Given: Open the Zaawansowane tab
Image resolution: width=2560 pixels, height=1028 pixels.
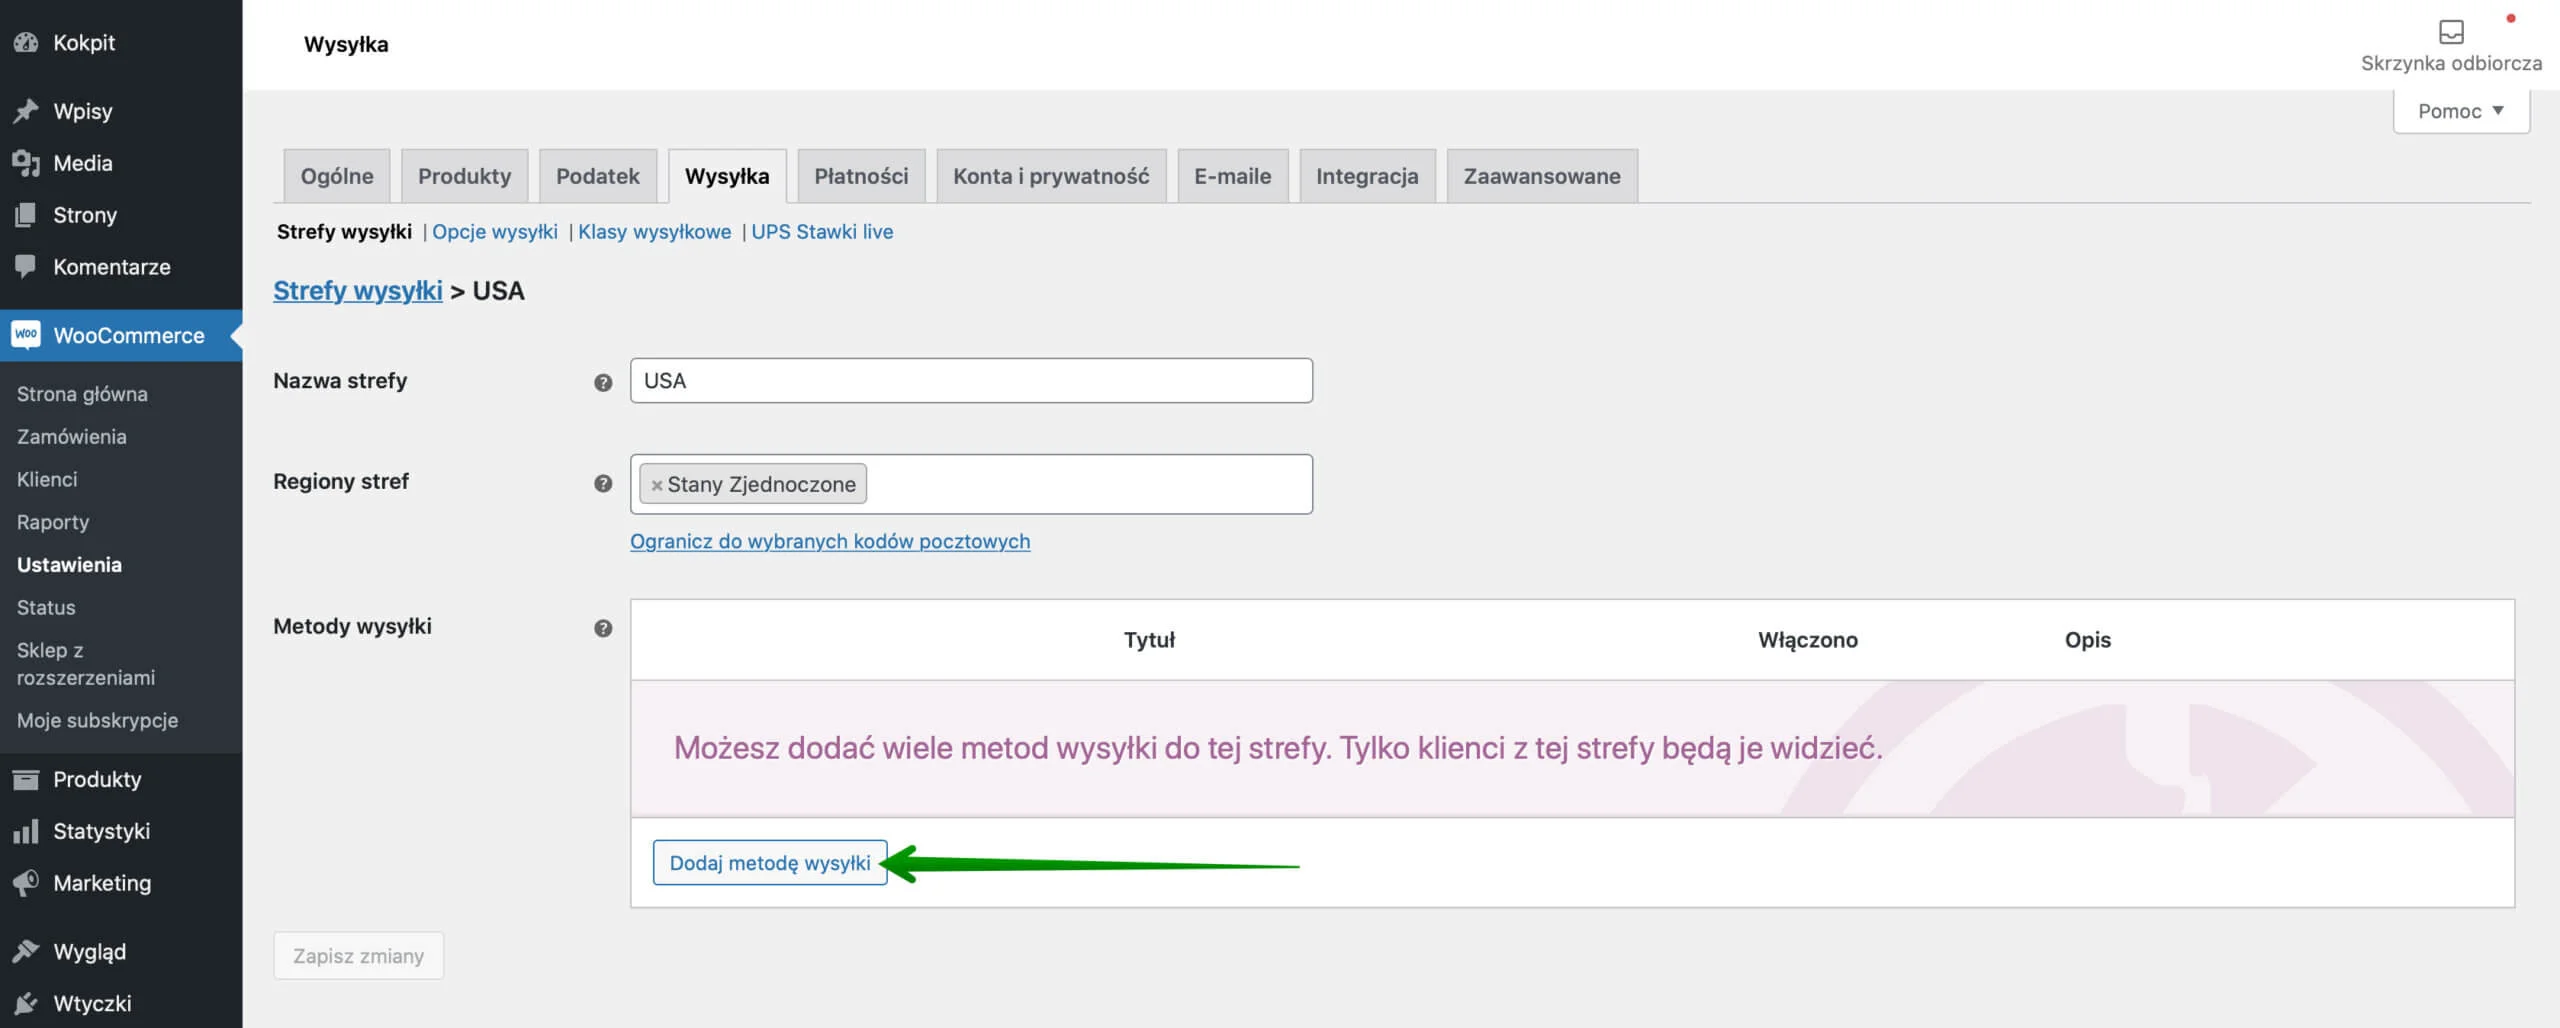Looking at the screenshot, I should pyautogui.click(x=1542, y=176).
